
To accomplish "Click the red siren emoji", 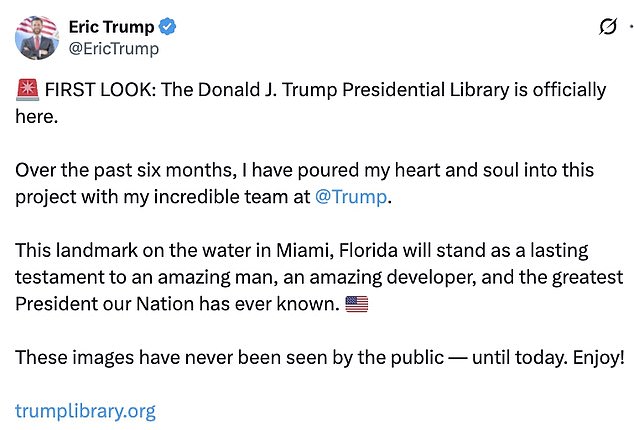I will 26,90.
